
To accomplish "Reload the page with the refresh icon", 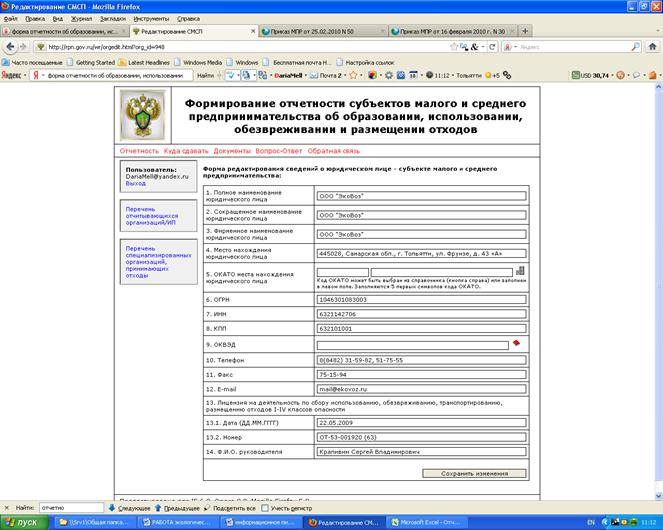I will tap(492, 47).
